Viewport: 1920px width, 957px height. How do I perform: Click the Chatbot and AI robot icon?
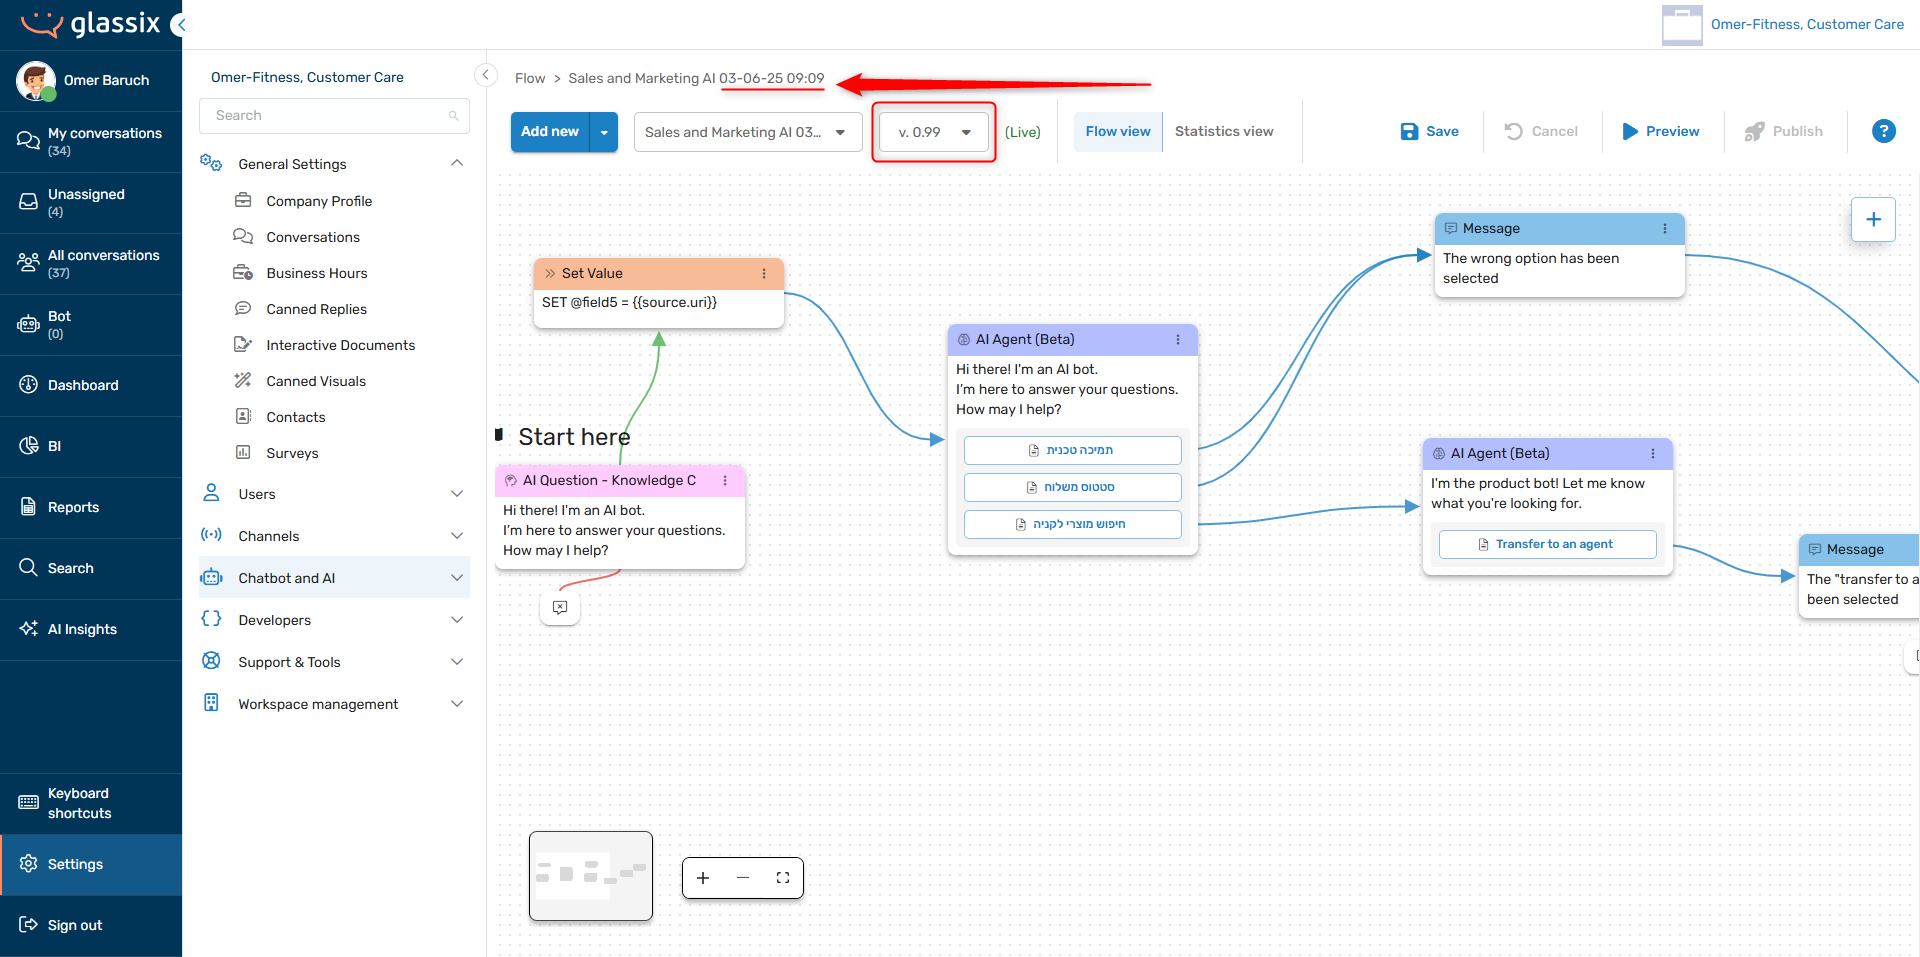(211, 578)
